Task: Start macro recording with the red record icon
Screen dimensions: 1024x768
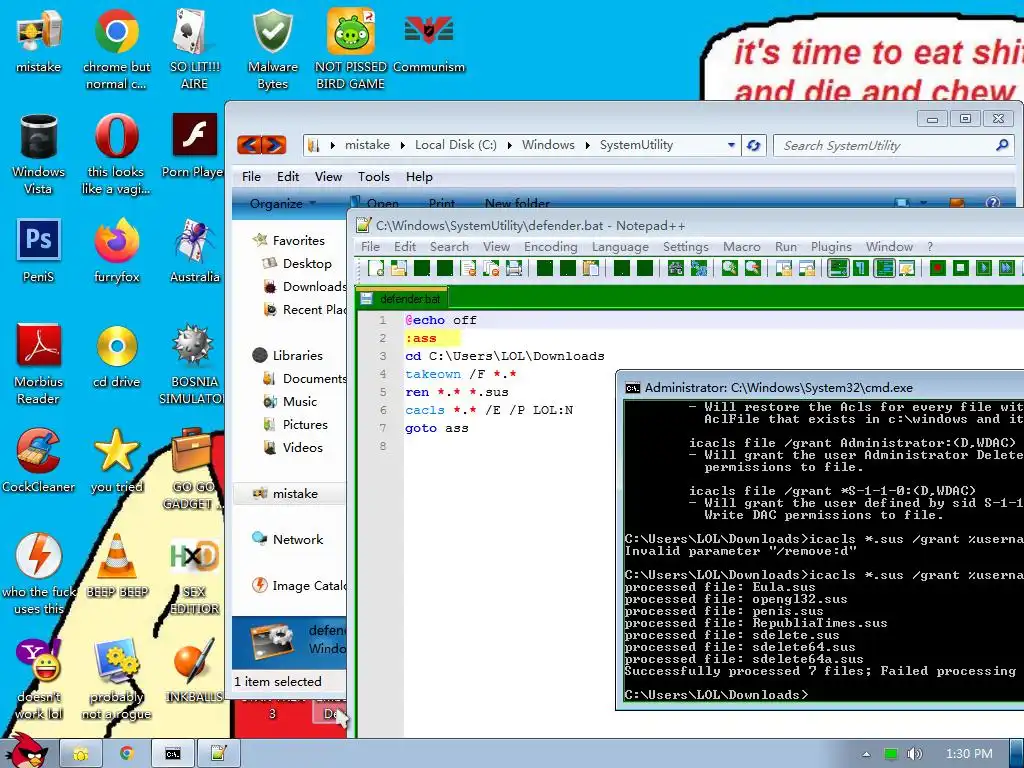Action: (x=938, y=268)
